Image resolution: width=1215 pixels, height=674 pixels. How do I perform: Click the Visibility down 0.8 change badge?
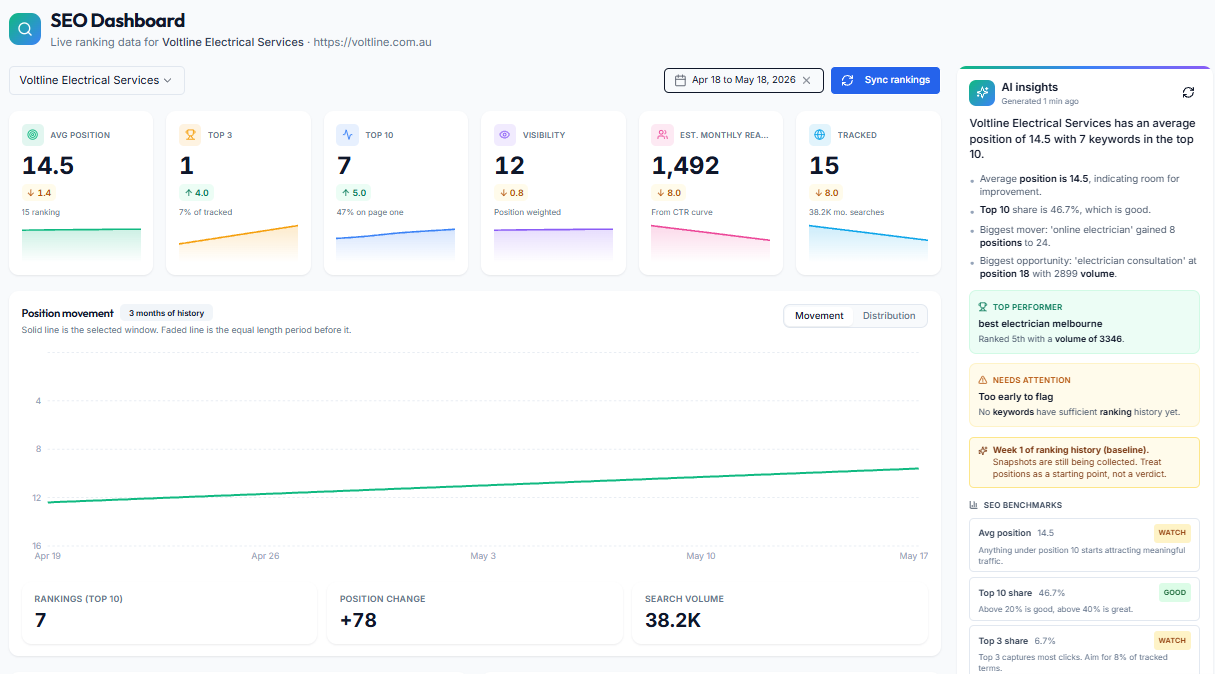point(512,193)
